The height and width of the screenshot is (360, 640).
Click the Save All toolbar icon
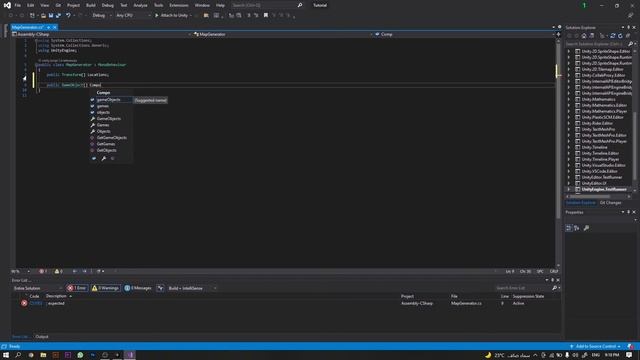pyautogui.click(x=58, y=16)
